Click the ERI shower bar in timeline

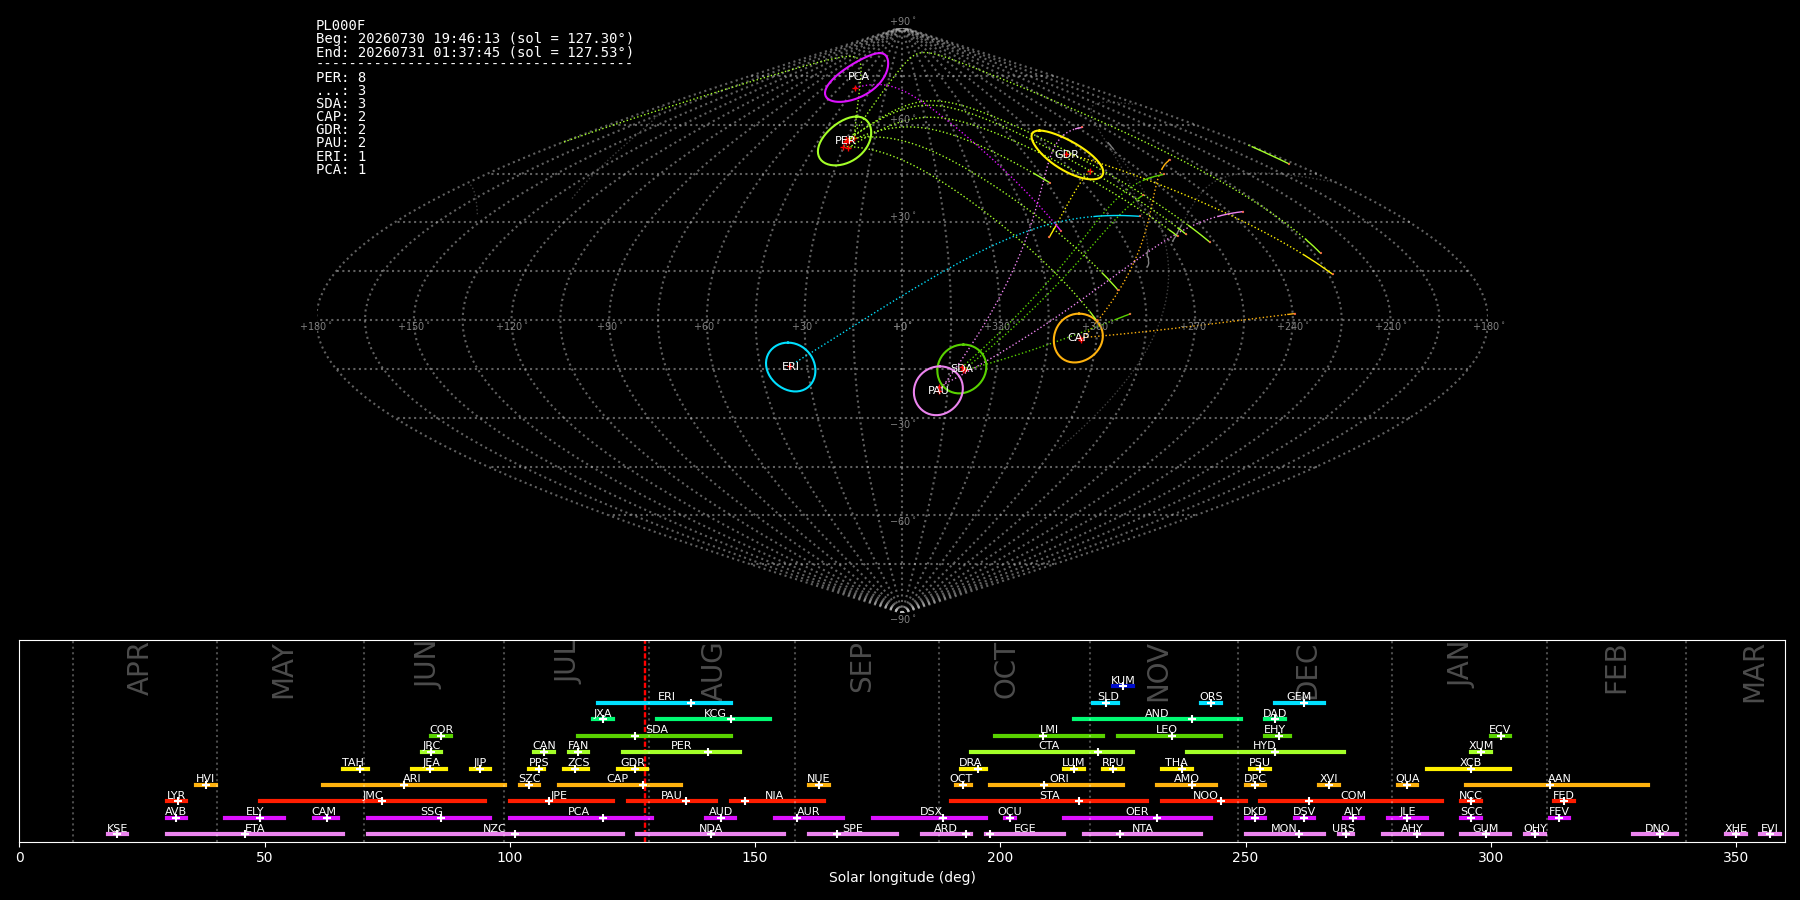coord(664,703)
